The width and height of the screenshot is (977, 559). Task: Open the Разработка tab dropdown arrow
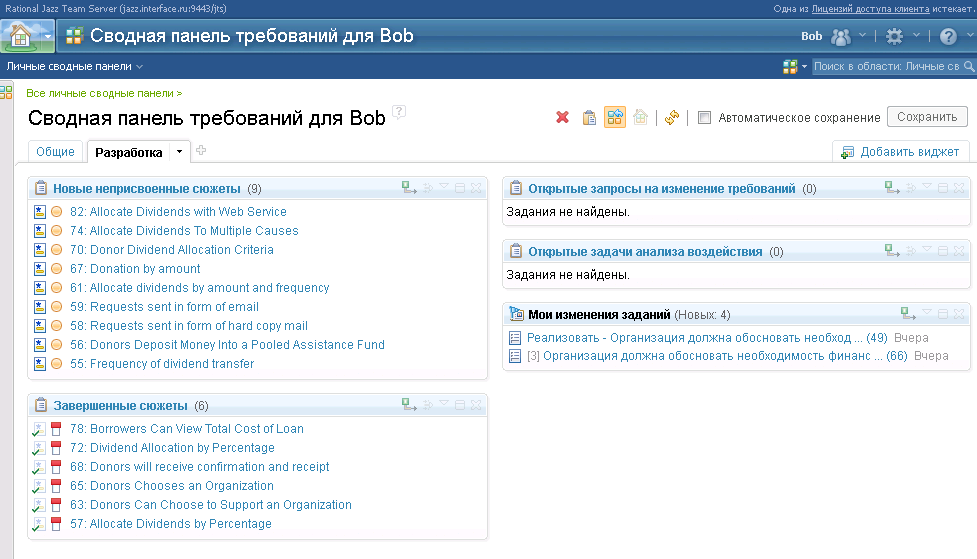pos(179,151)
